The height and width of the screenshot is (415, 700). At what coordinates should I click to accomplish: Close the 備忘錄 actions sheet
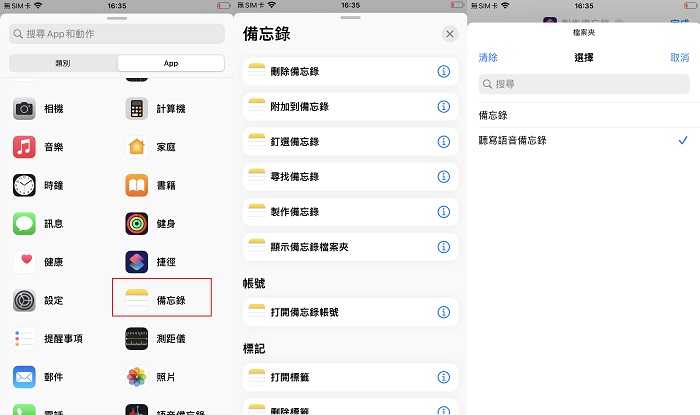(x=450, y=34)
